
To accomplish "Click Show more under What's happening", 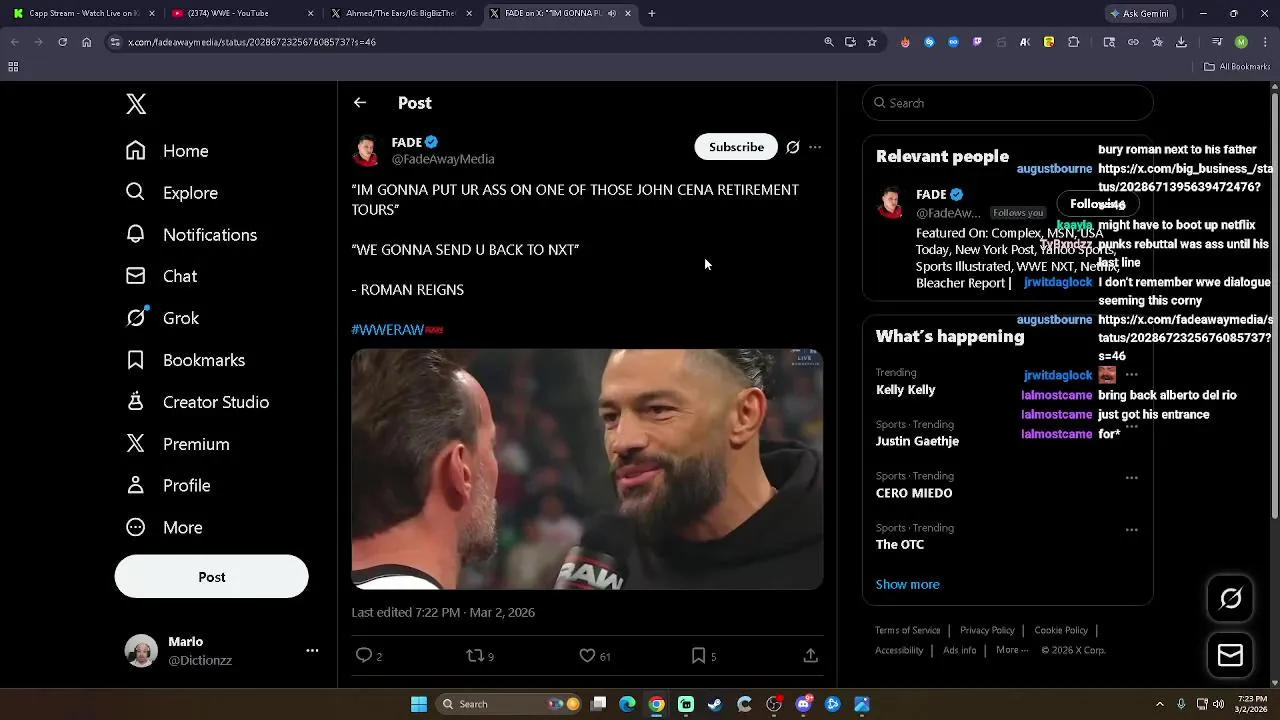I will (908, 585).
